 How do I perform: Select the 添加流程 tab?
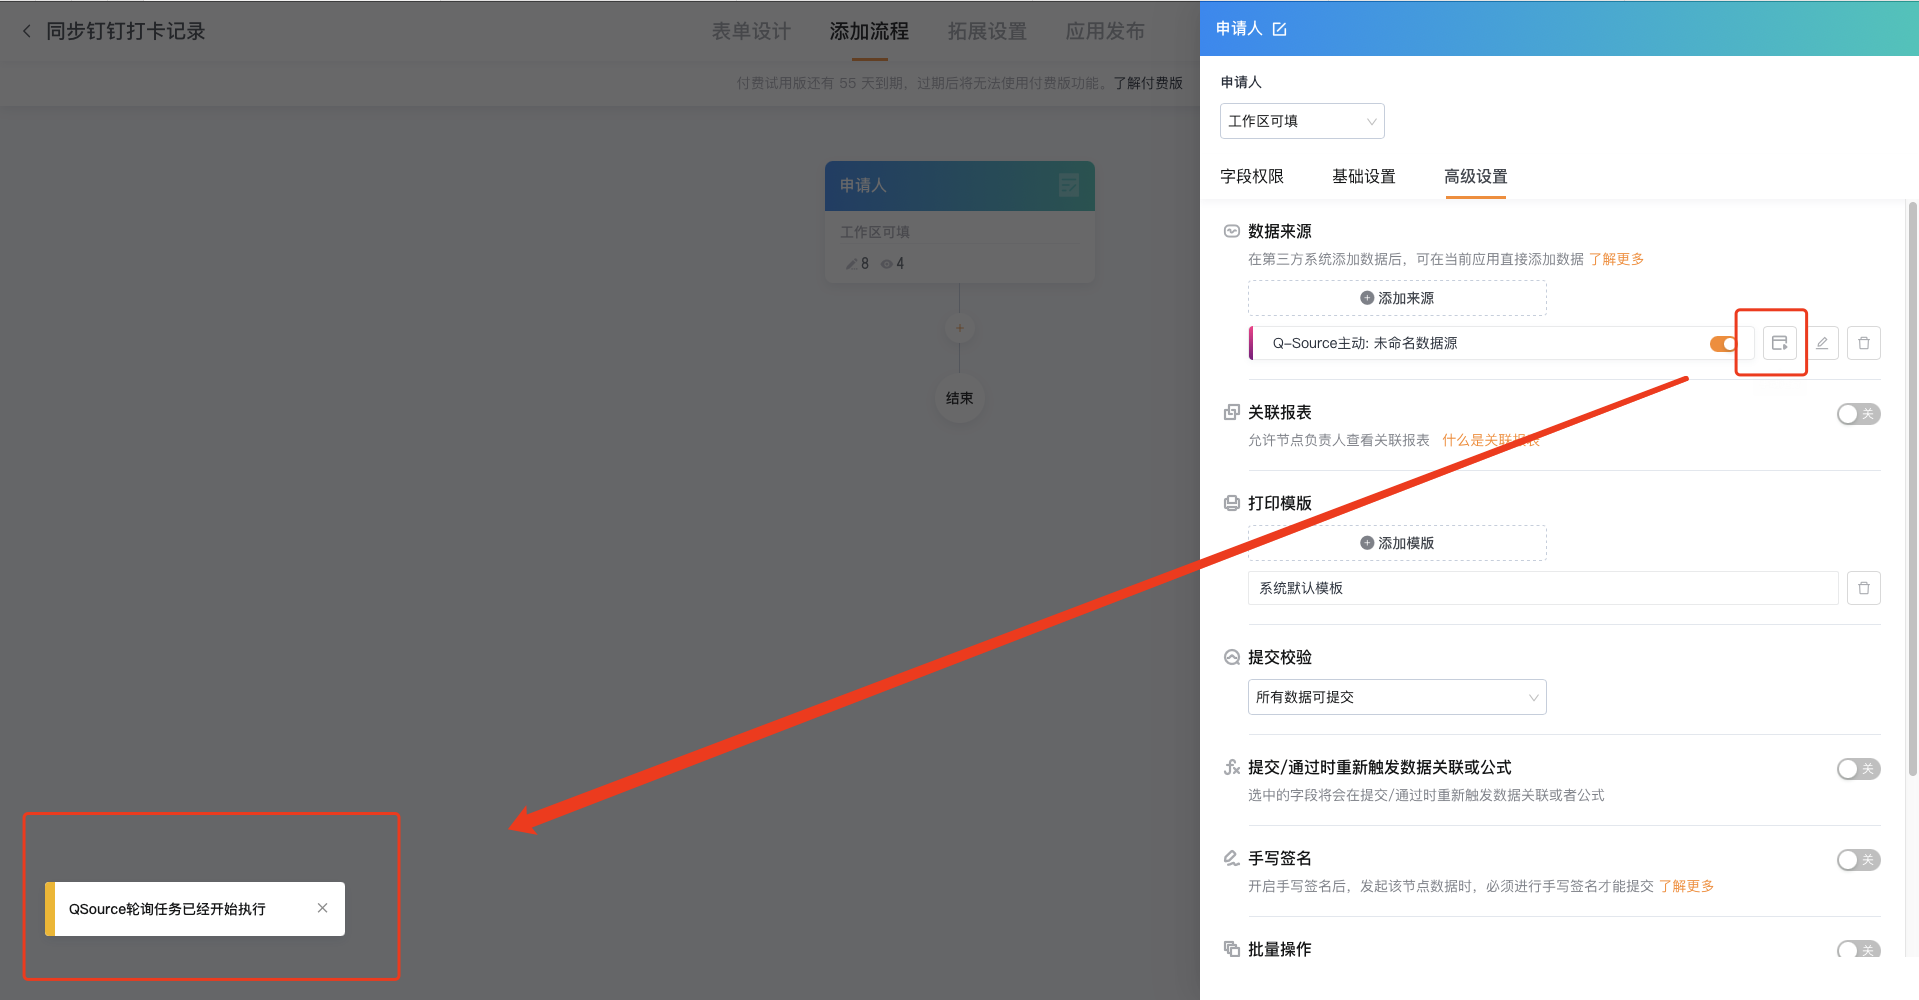[x=869, y=31]
